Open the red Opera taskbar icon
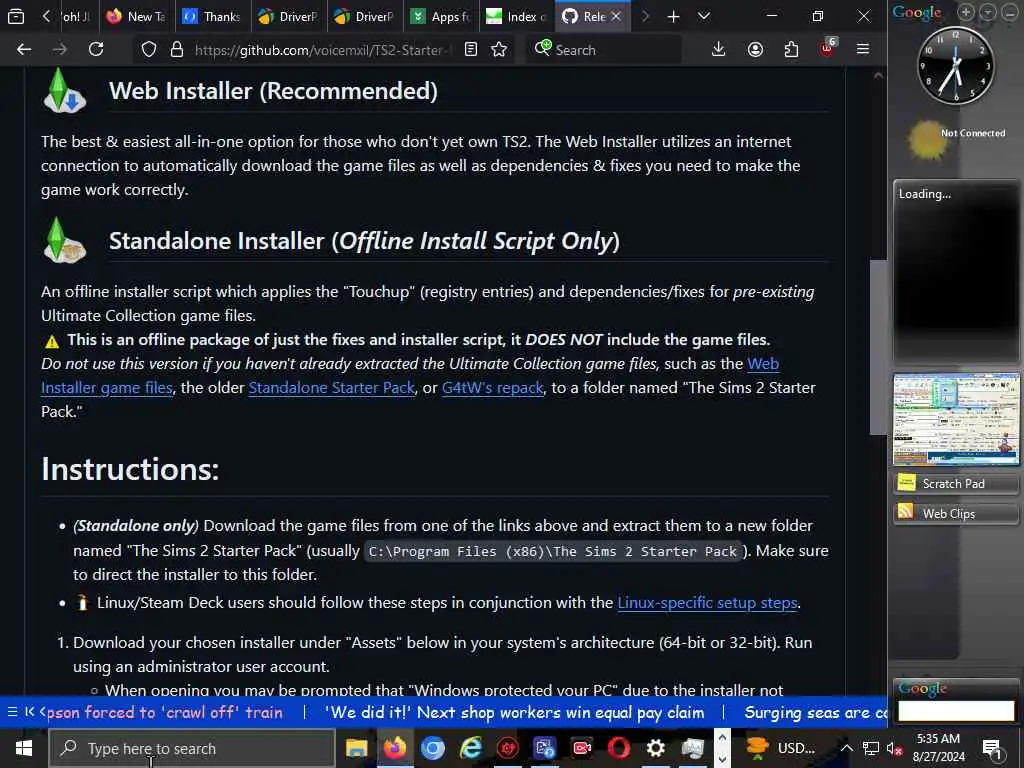Viewport: 1024px width, 768px height. [x=618, y=748]
